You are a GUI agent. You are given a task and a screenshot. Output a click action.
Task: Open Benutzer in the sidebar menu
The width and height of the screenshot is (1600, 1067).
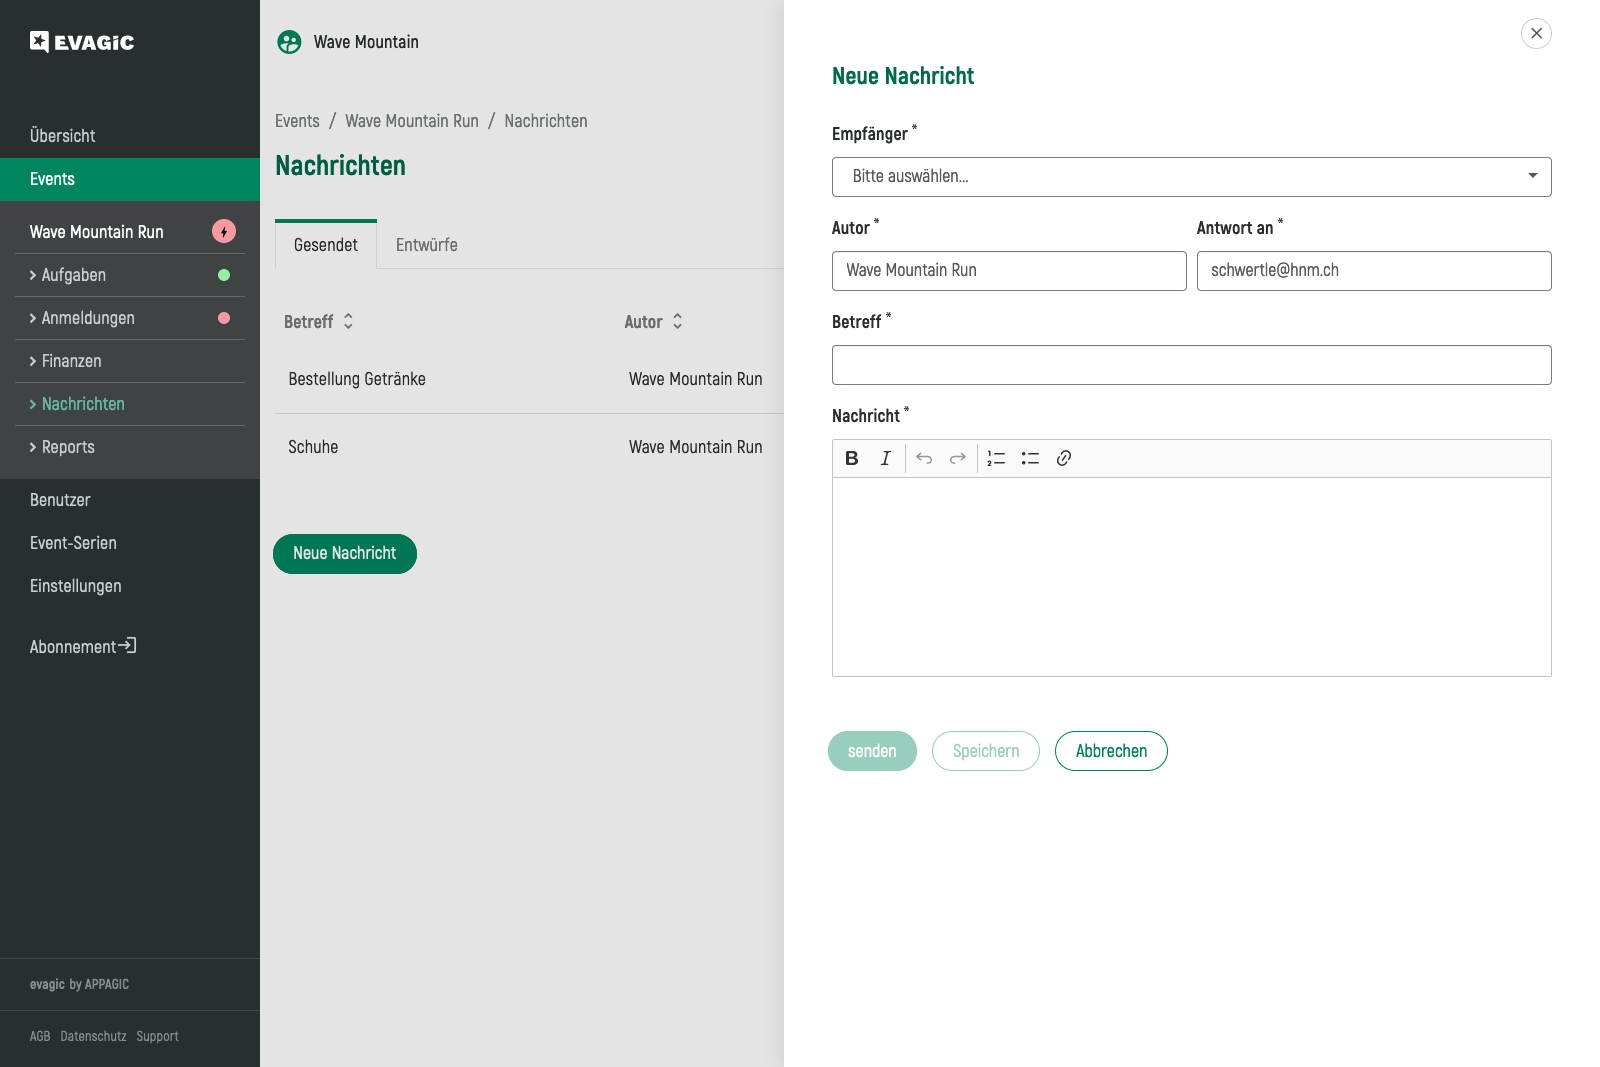click(60, 500)
